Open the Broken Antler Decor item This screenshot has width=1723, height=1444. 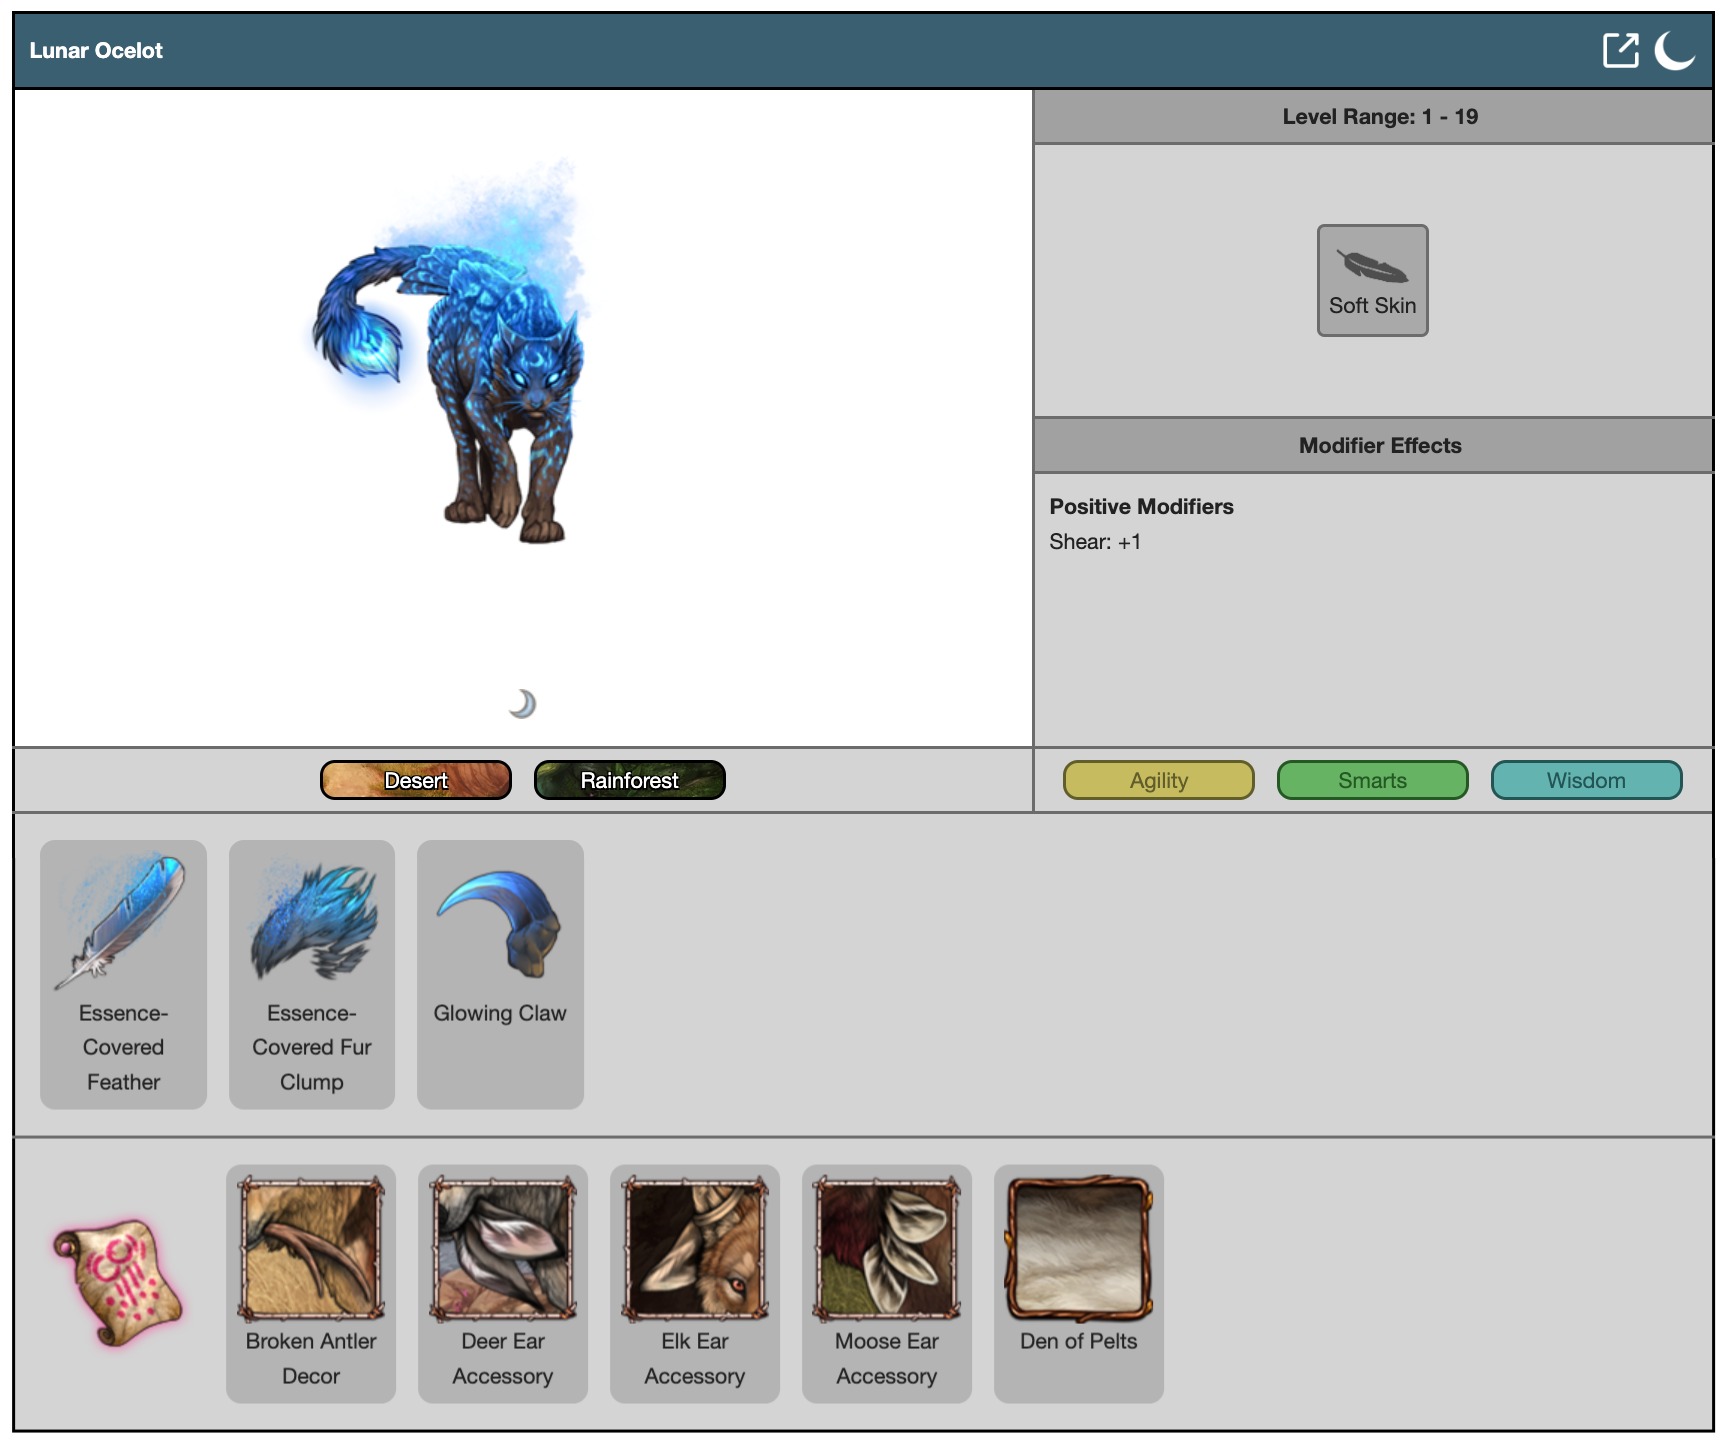pyautogui.click(x=311, y=1282)
